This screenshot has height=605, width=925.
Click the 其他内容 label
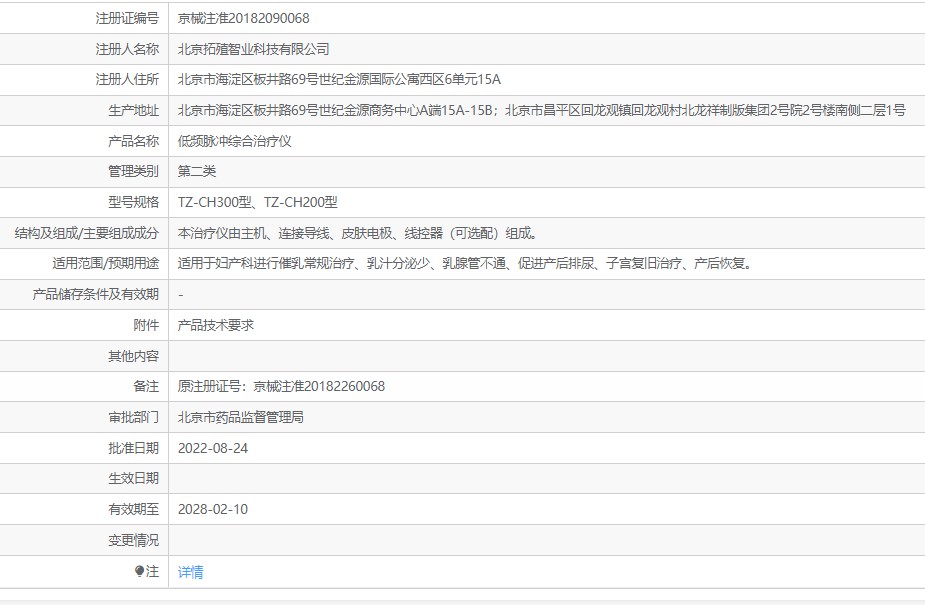click(134, 356)
